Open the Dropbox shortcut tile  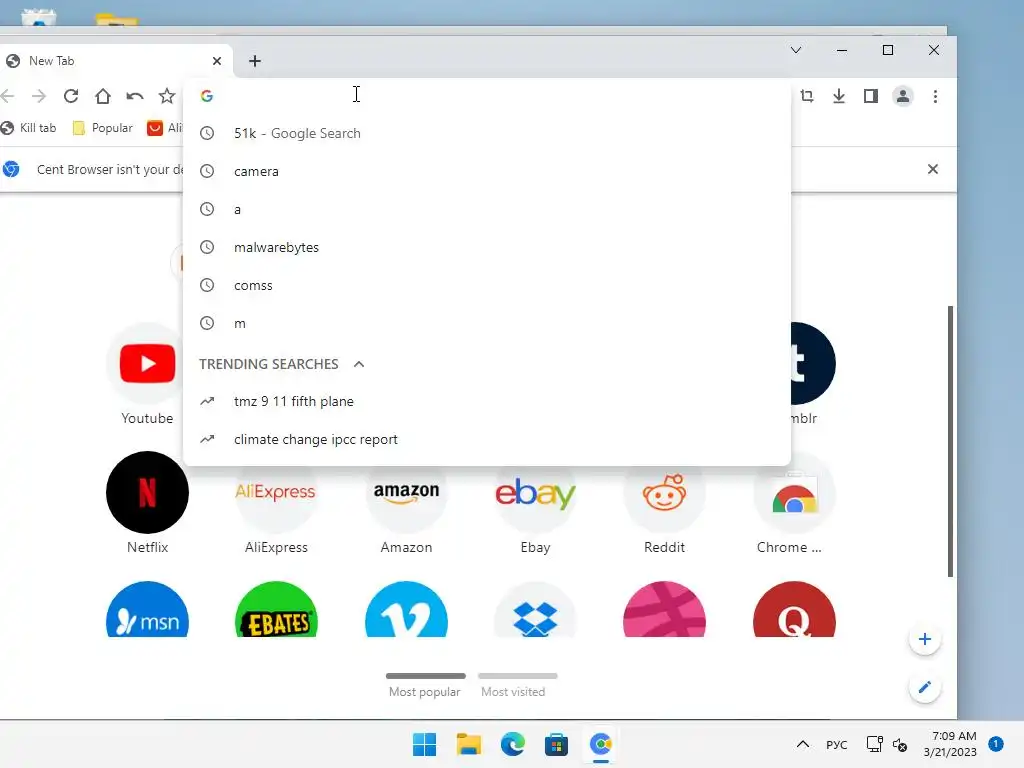536,609
